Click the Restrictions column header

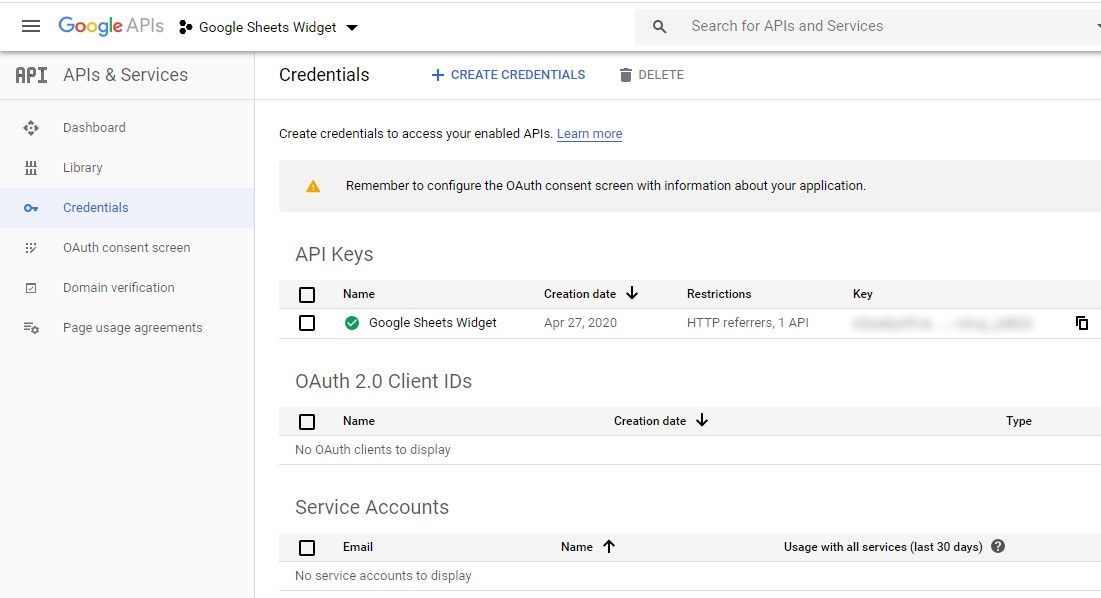[x=719, y=294]
